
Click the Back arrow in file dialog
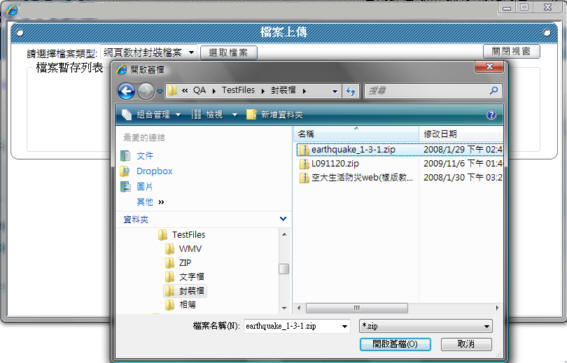pyautogui.click(x=126, y=91)
